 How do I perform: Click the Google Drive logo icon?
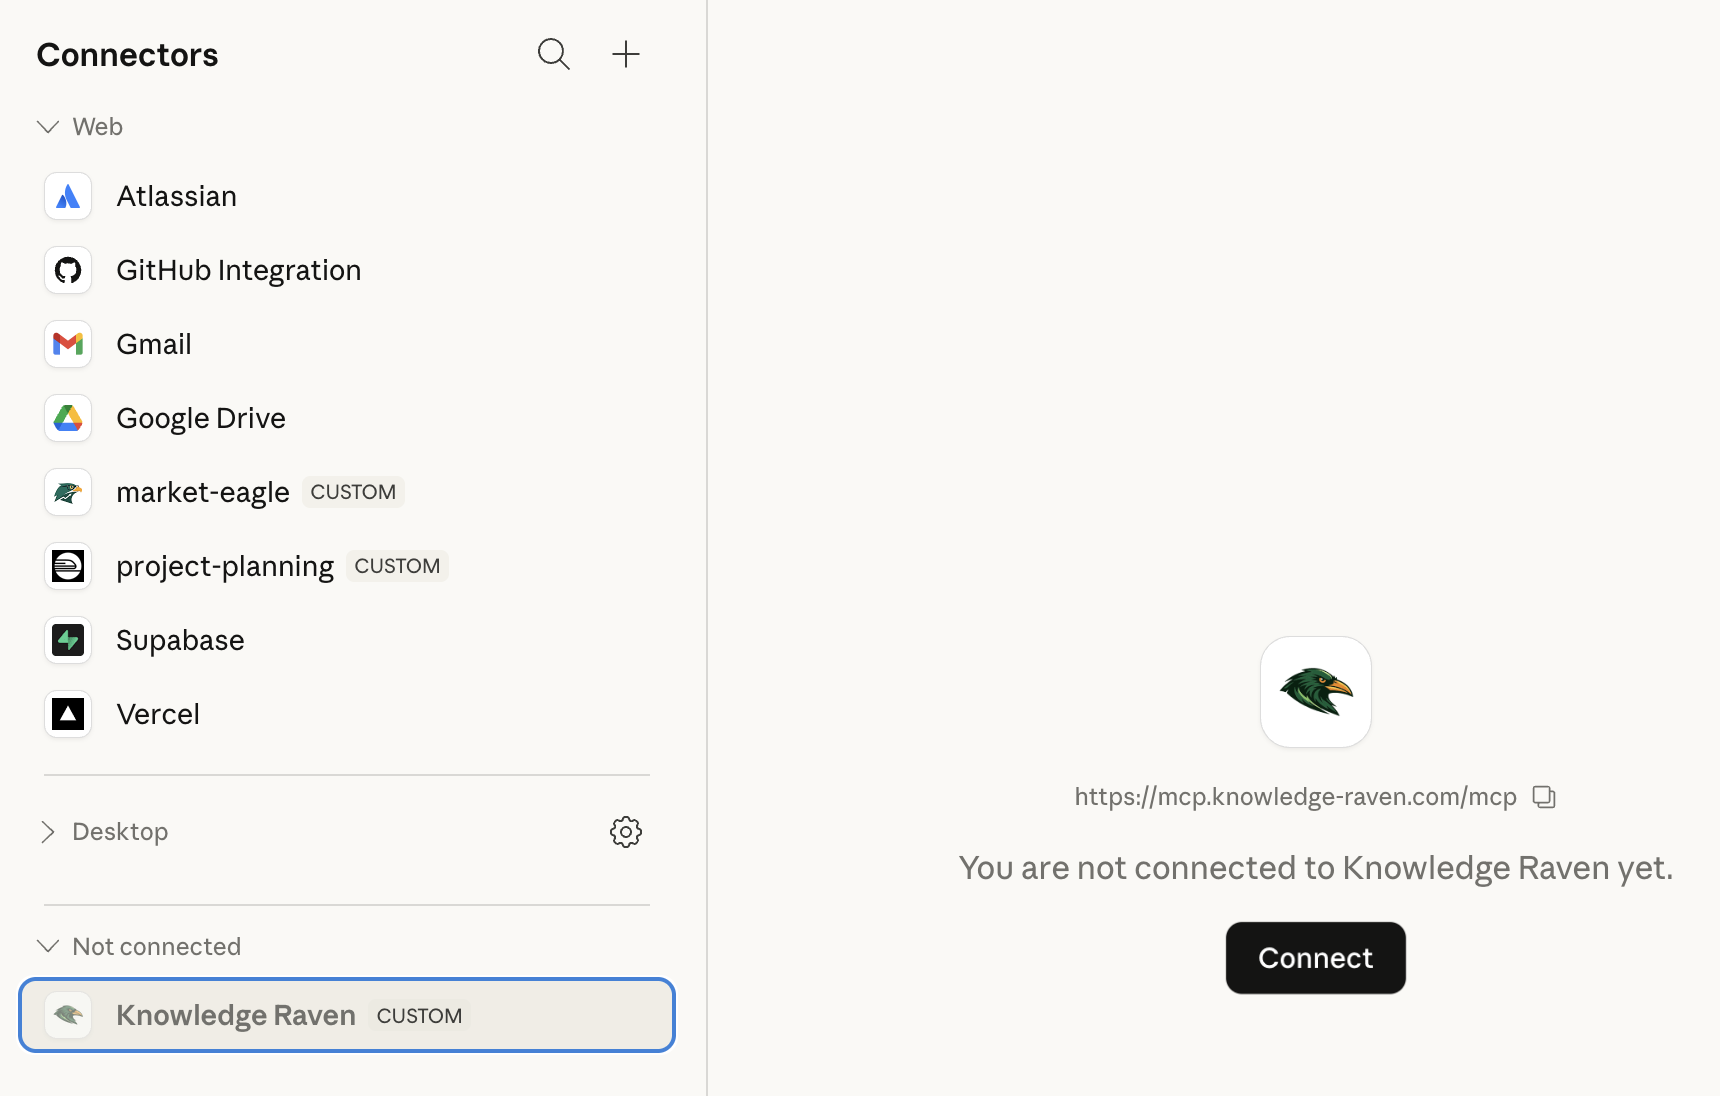click(68, 418)
